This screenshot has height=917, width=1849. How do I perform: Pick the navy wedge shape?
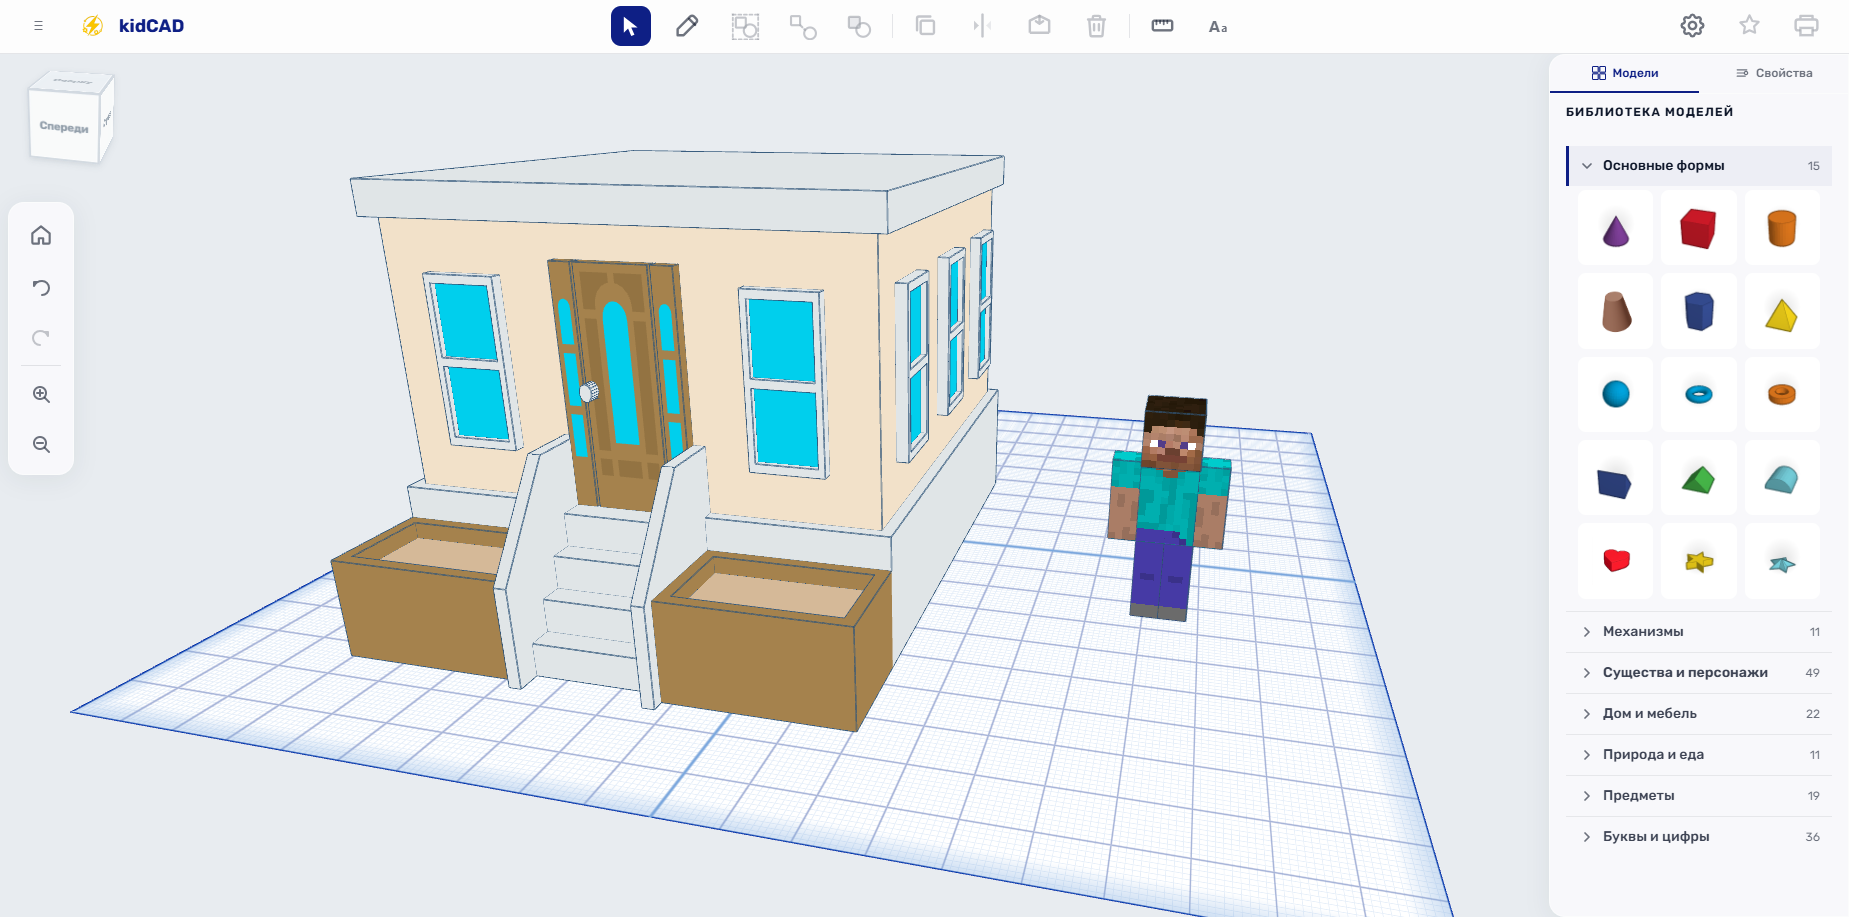pos(1616,479)
